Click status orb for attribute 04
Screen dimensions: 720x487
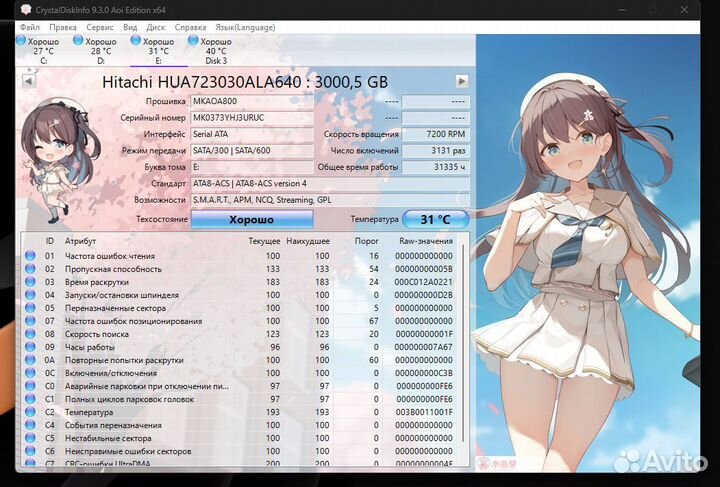coord(30,295)
